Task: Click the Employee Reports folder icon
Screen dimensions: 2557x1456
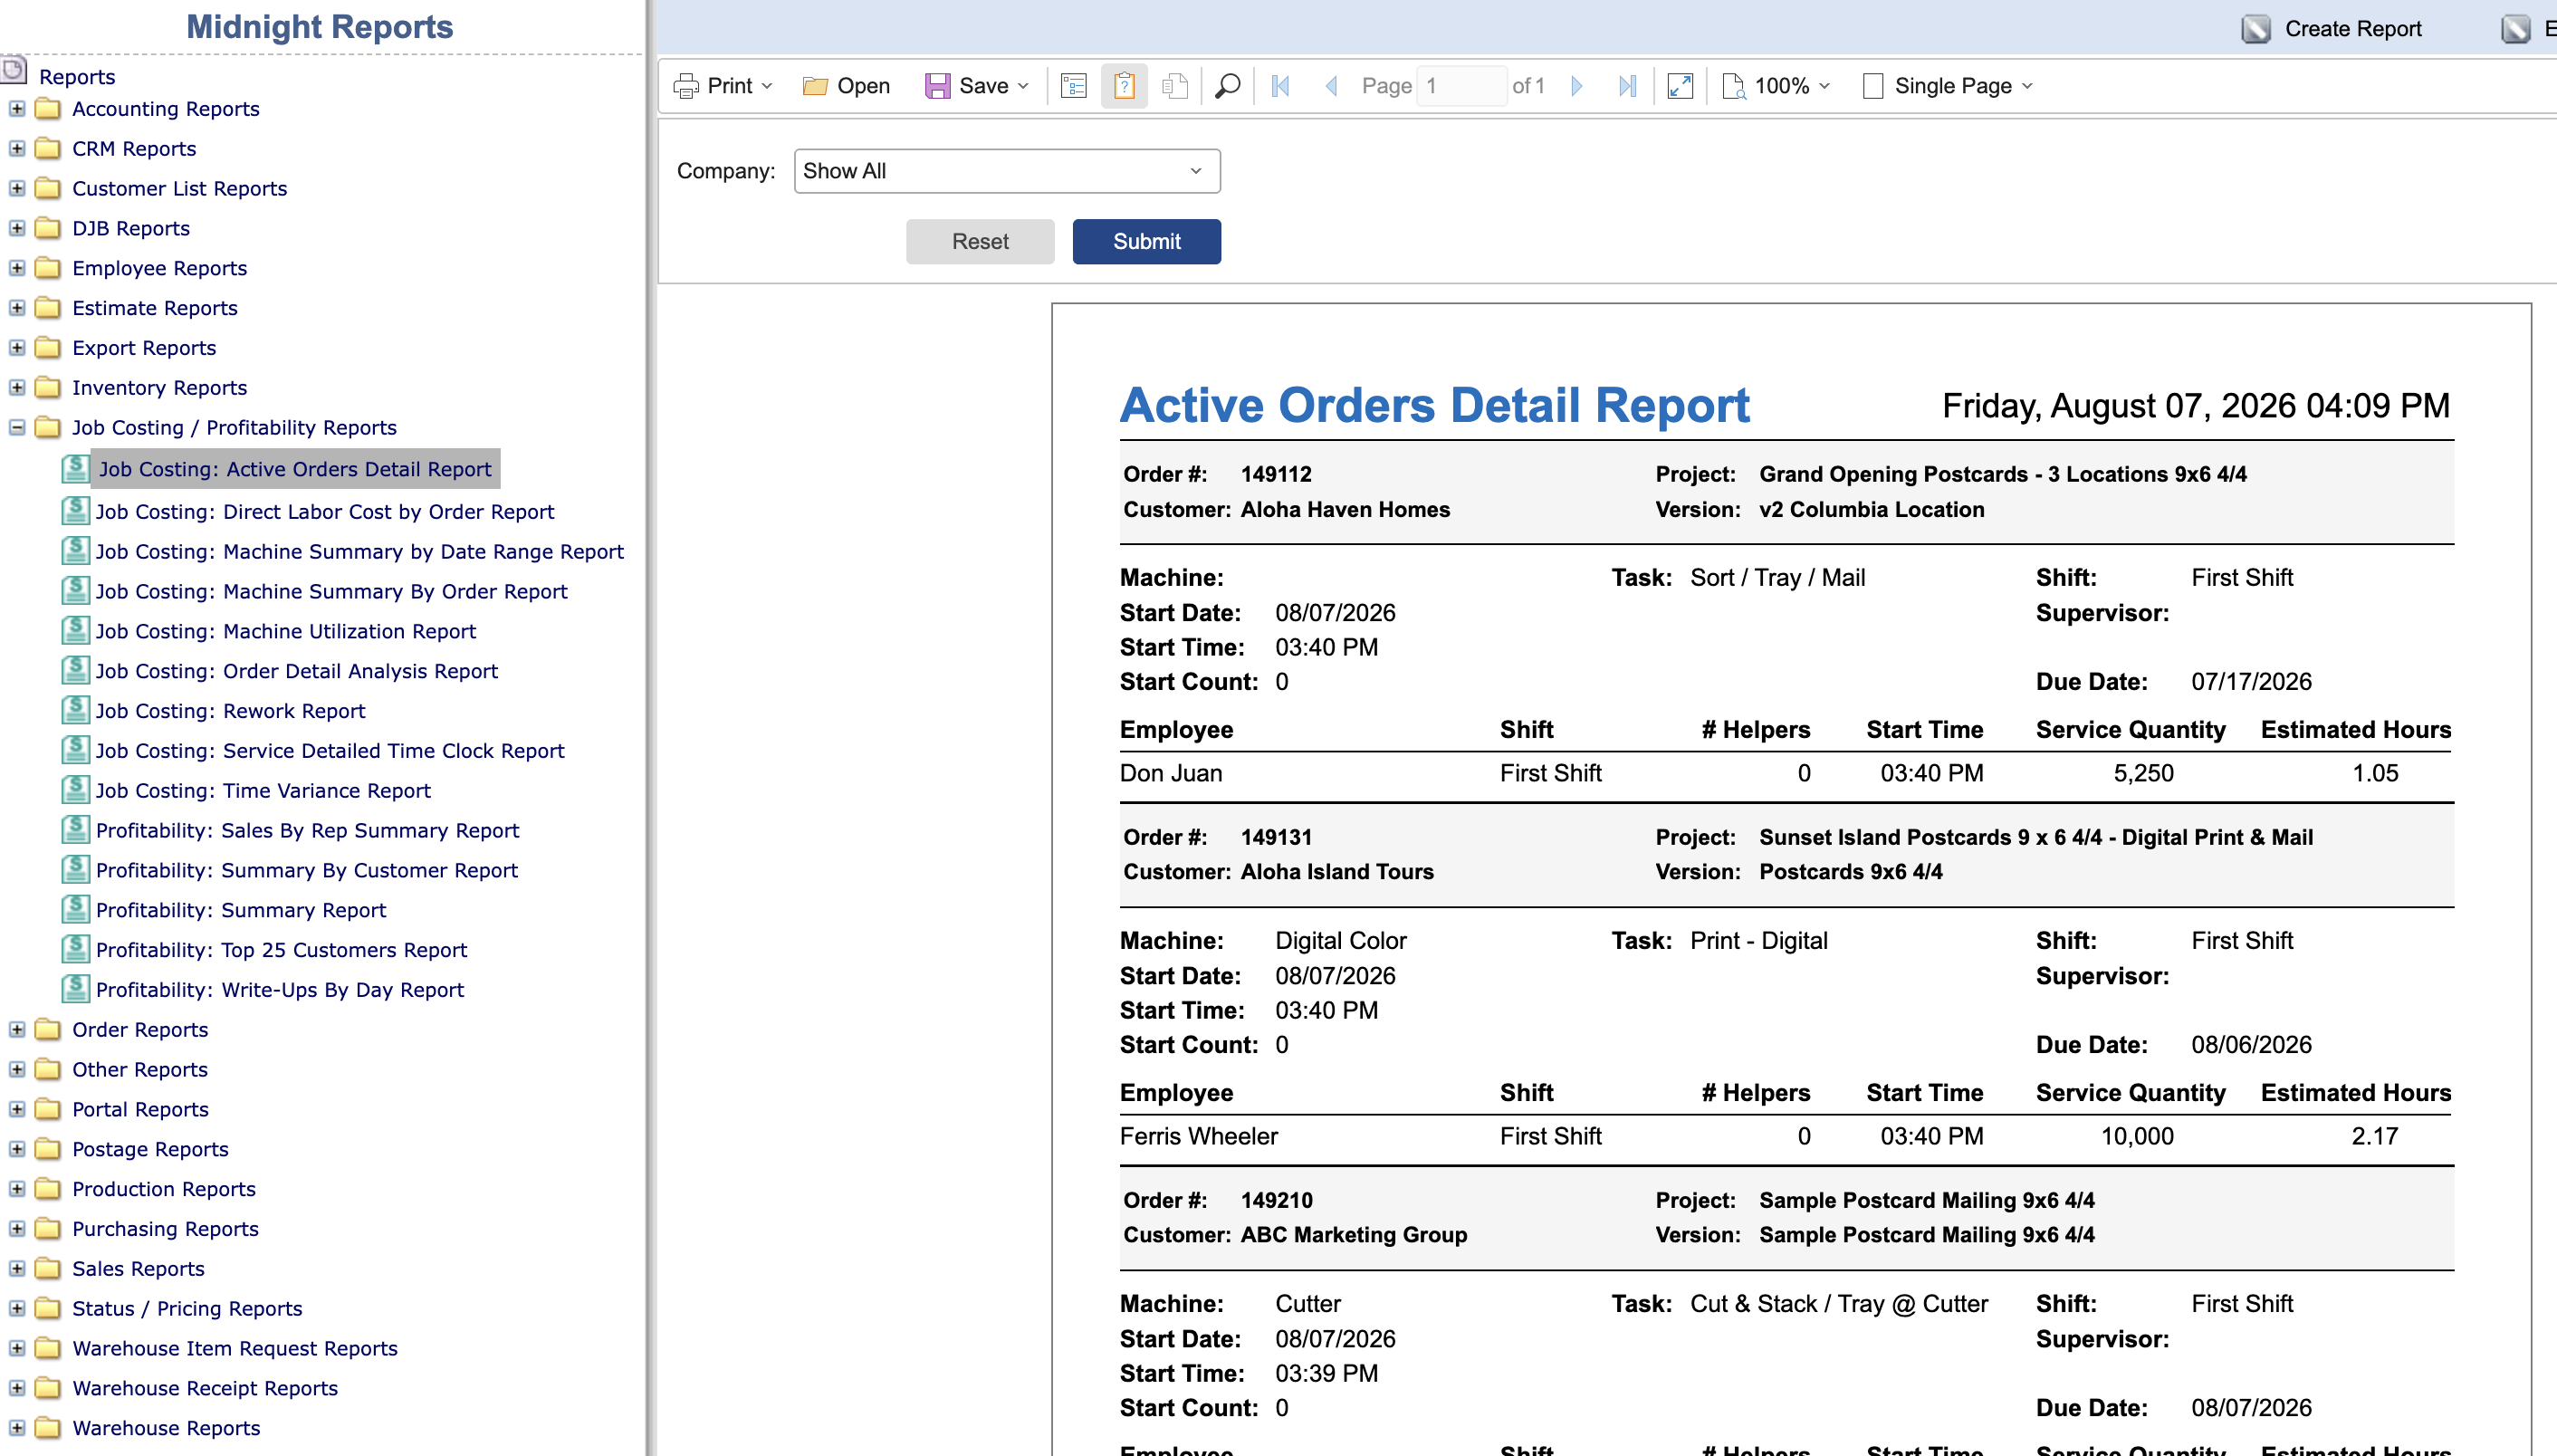Action: click(47, 268)
